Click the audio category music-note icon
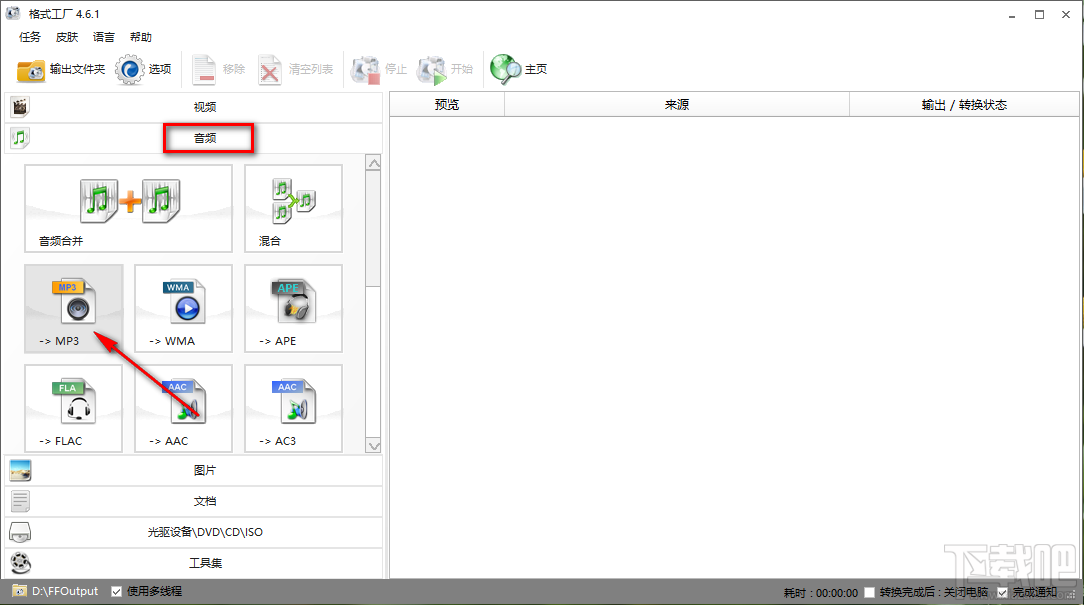The width and height of the screenshot is (1084, 605). click(x=20, y=138)
